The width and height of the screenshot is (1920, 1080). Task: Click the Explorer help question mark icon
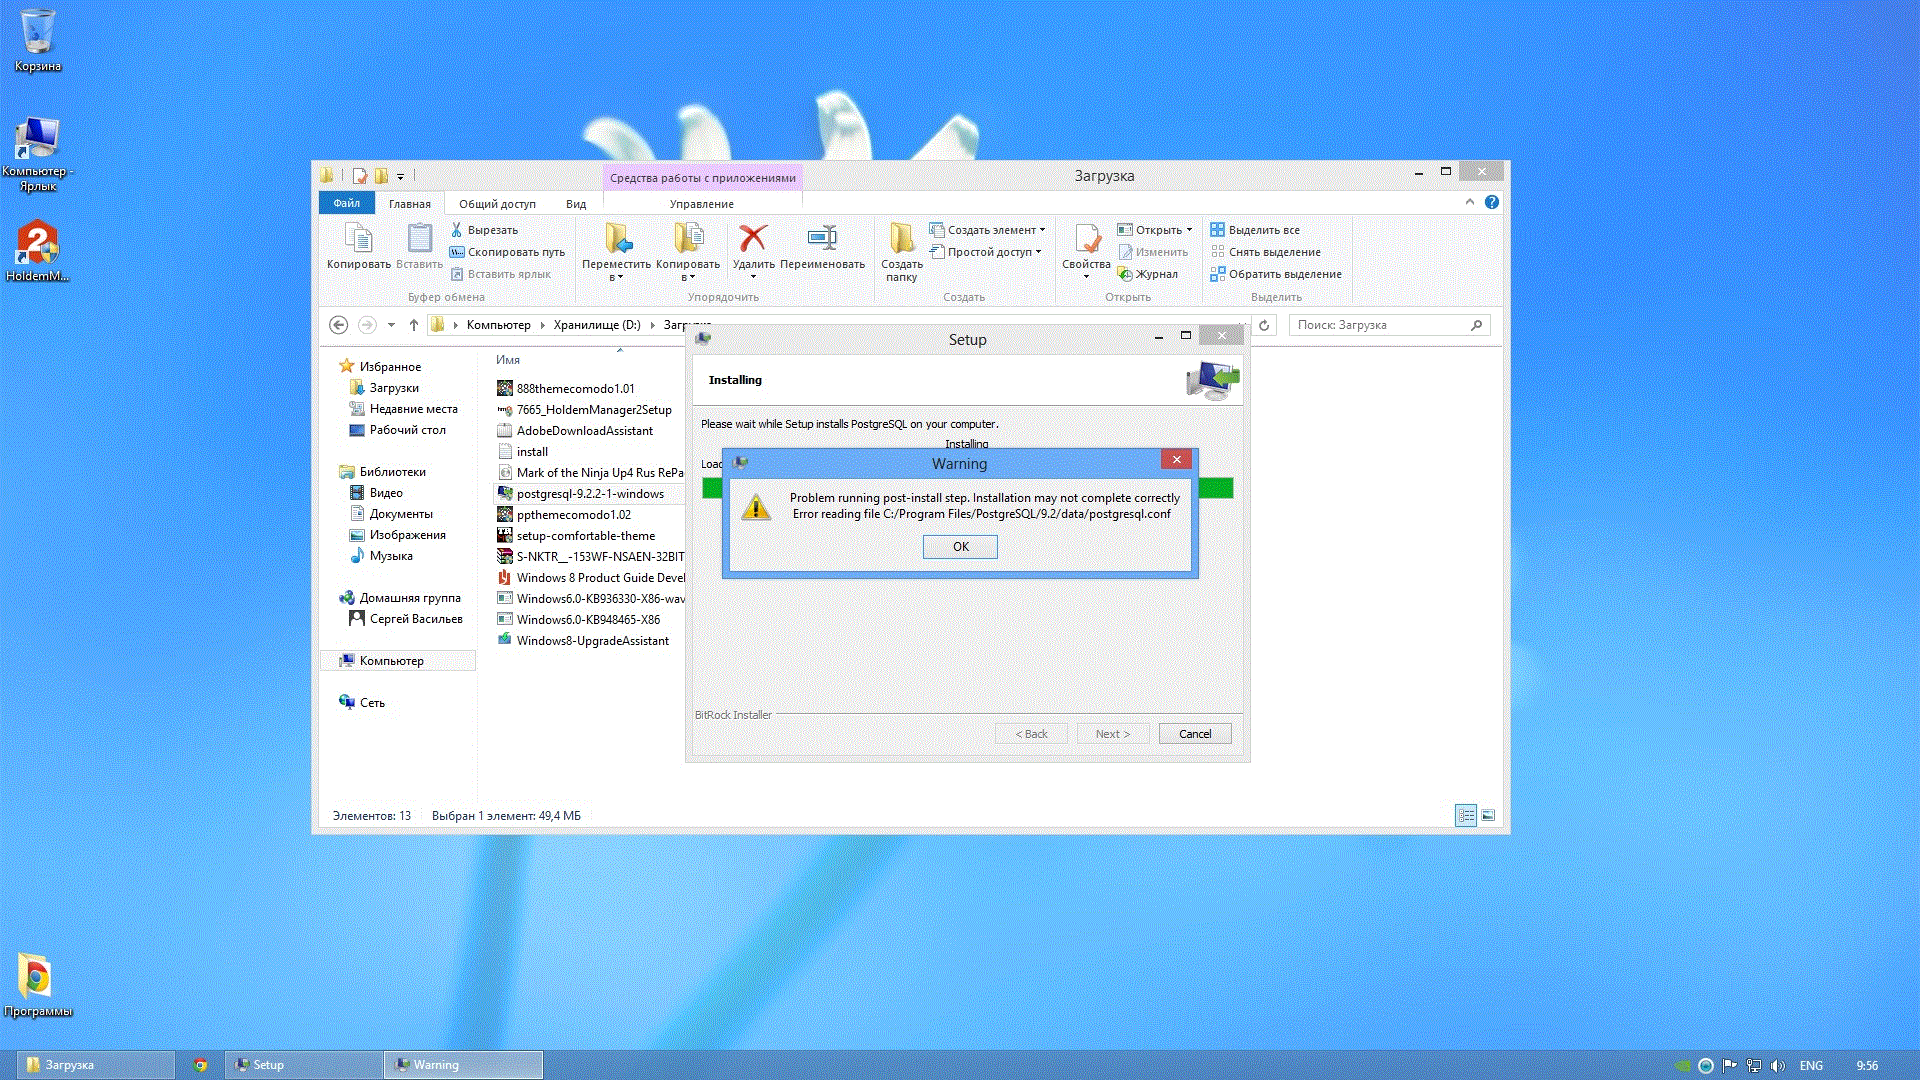1492,202
